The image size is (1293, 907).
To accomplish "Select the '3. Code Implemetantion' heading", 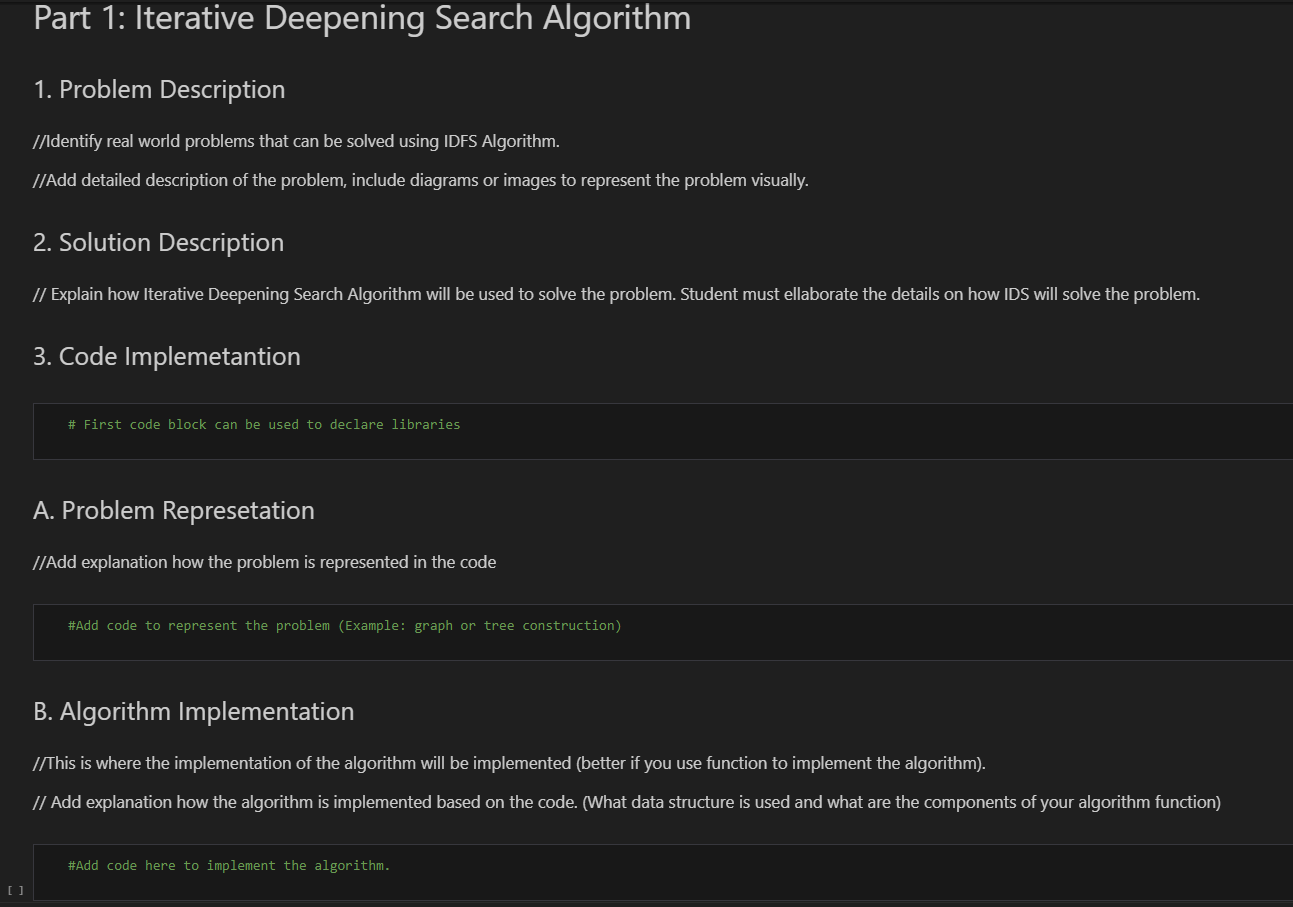I will [167, 356].
